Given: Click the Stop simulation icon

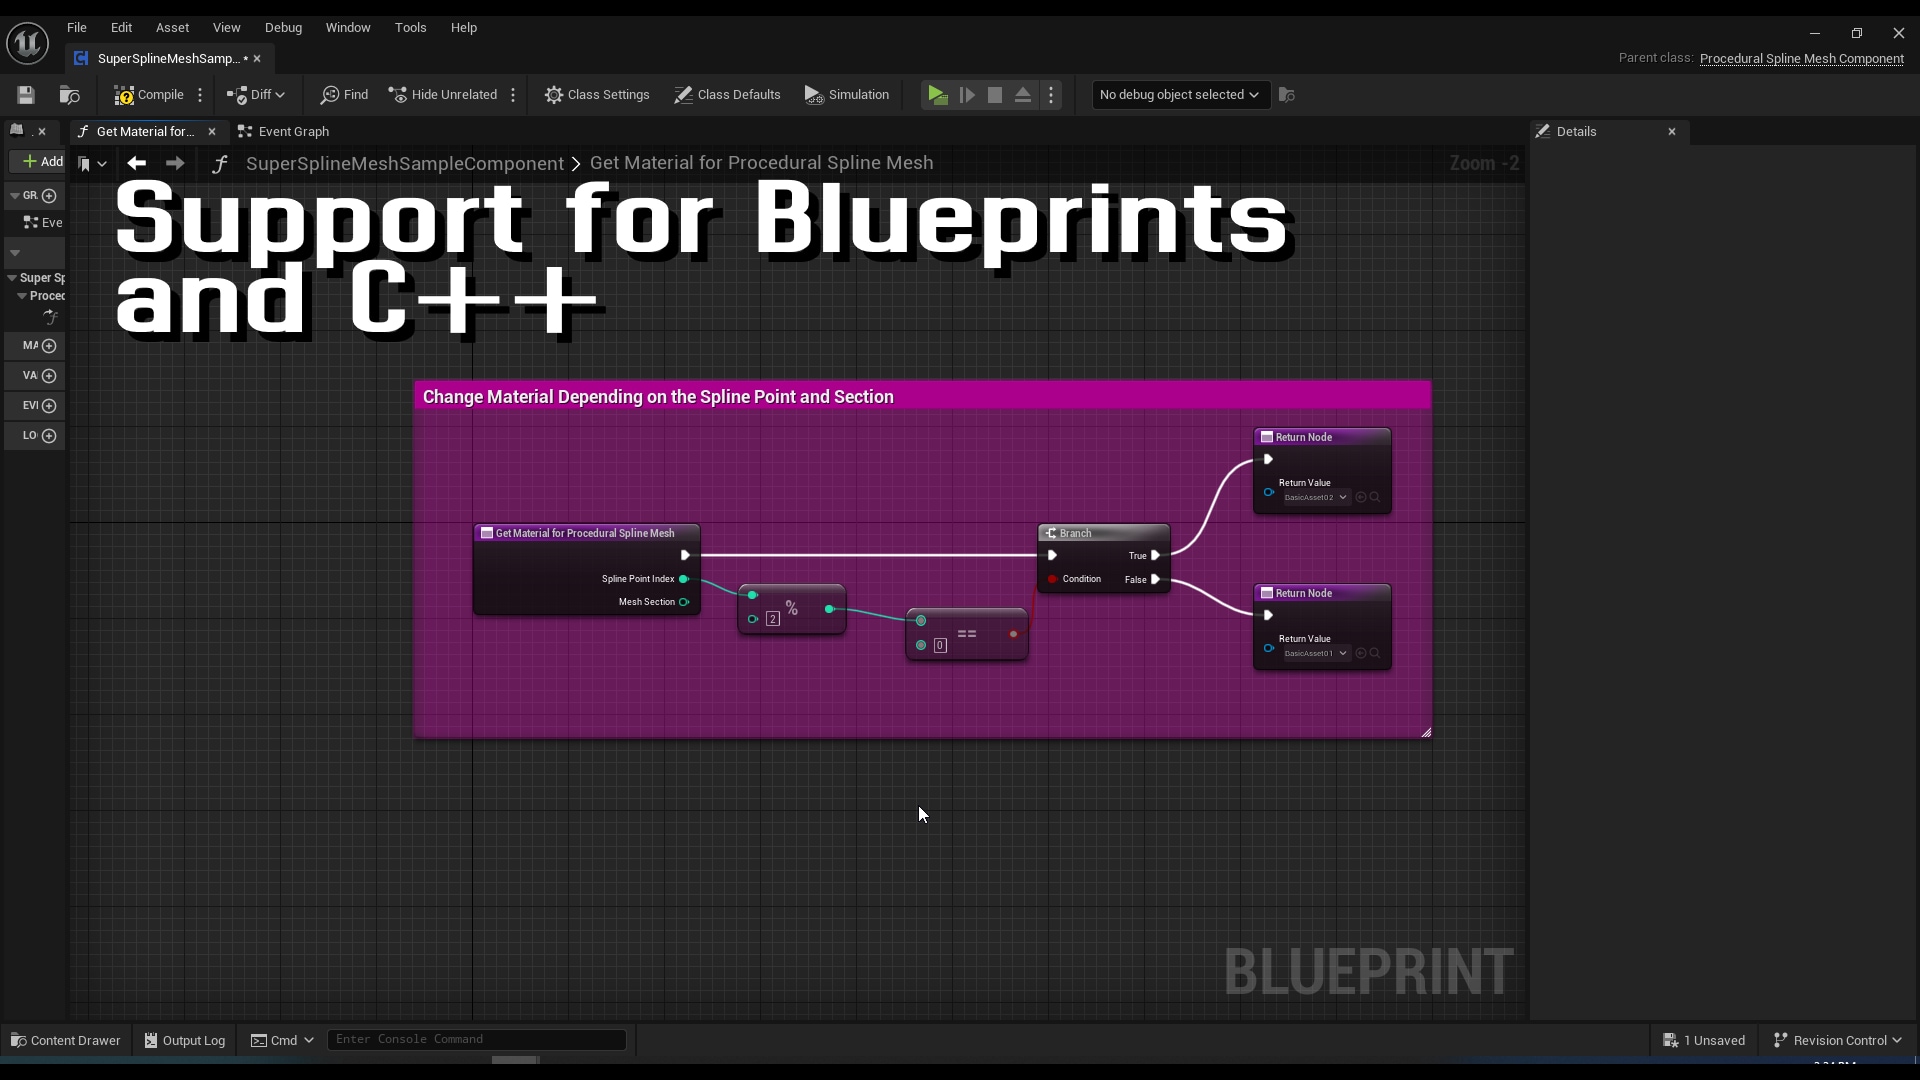Looking at the screenshot, I should (x=995, y=95).
